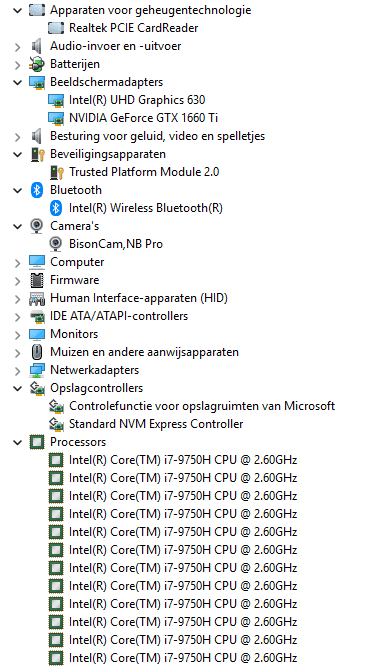This screenshot has height=671, width=371.
Task: Expand Audio-invoer en -uitvoer category
Action: click(18, 46)
